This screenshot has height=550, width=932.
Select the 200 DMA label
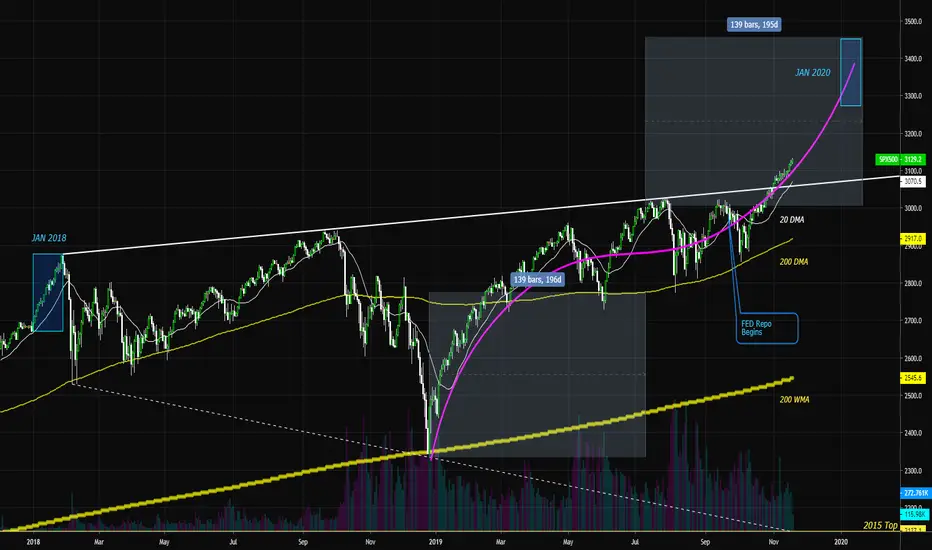click(794, 262)
